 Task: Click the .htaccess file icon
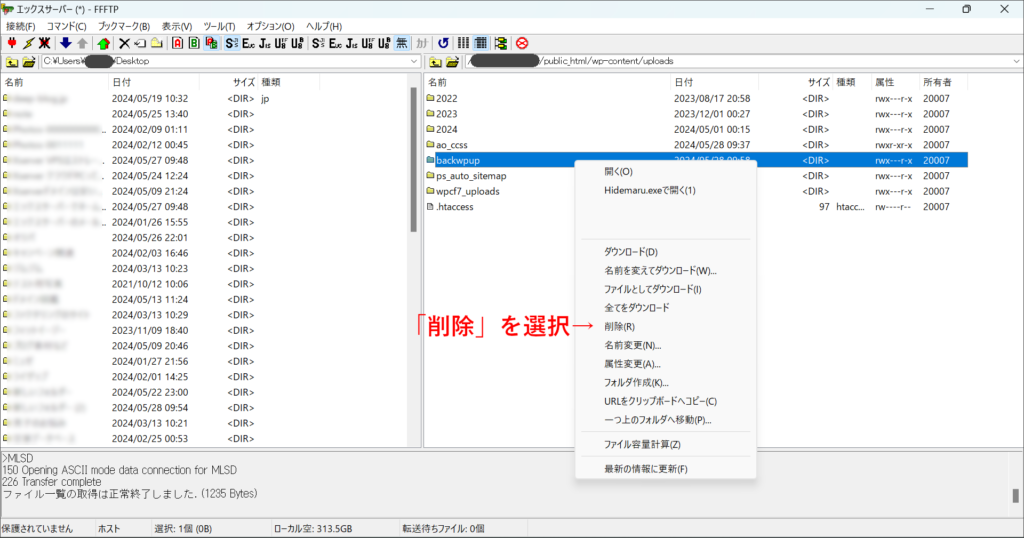coord(430,206)
